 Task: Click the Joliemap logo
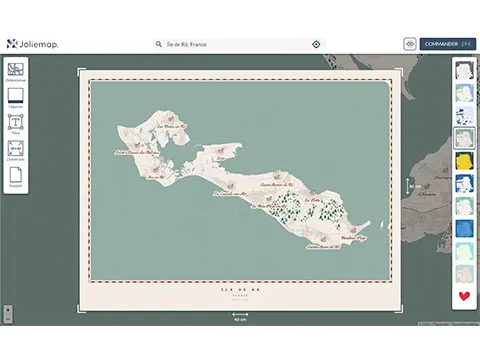pyautogui.click(x=32, y=44)
